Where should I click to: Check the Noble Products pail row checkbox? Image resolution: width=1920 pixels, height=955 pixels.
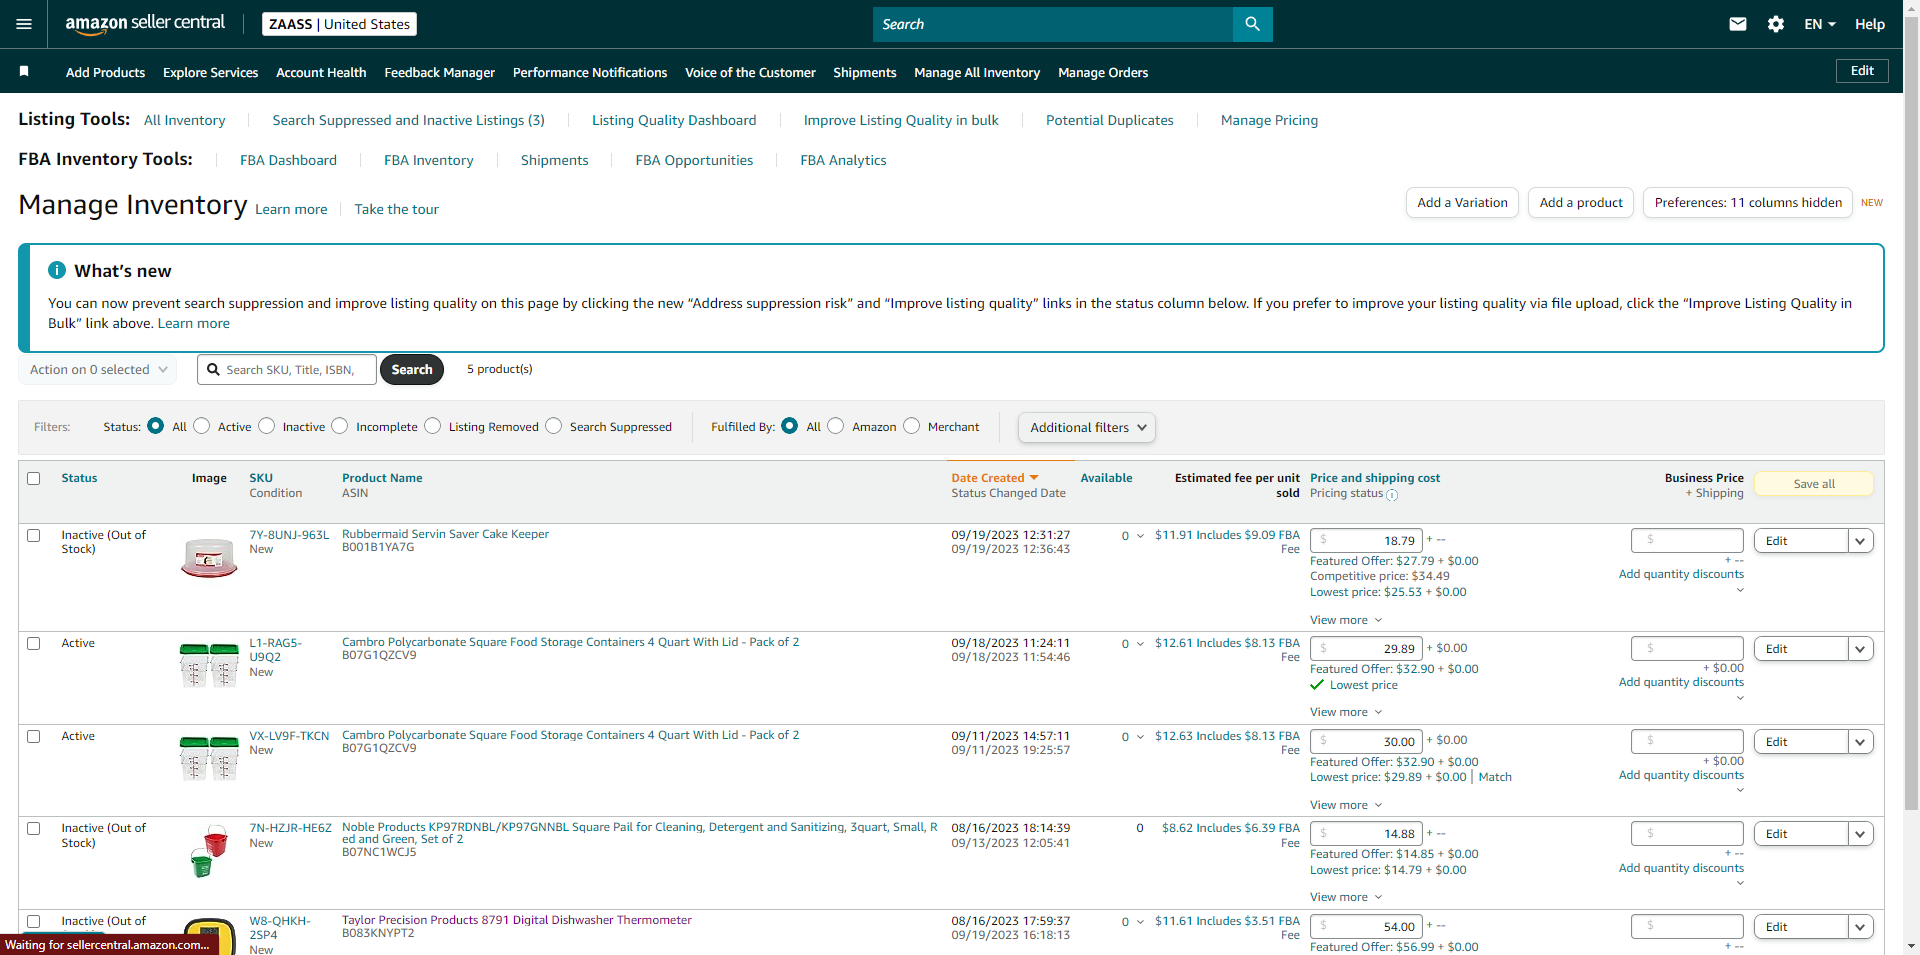pyautogui.click(x=34, y=828)
